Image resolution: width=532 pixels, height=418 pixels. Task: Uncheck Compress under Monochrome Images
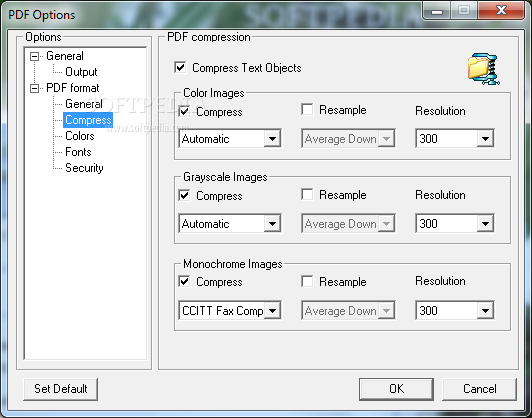[x=184, y=281]
